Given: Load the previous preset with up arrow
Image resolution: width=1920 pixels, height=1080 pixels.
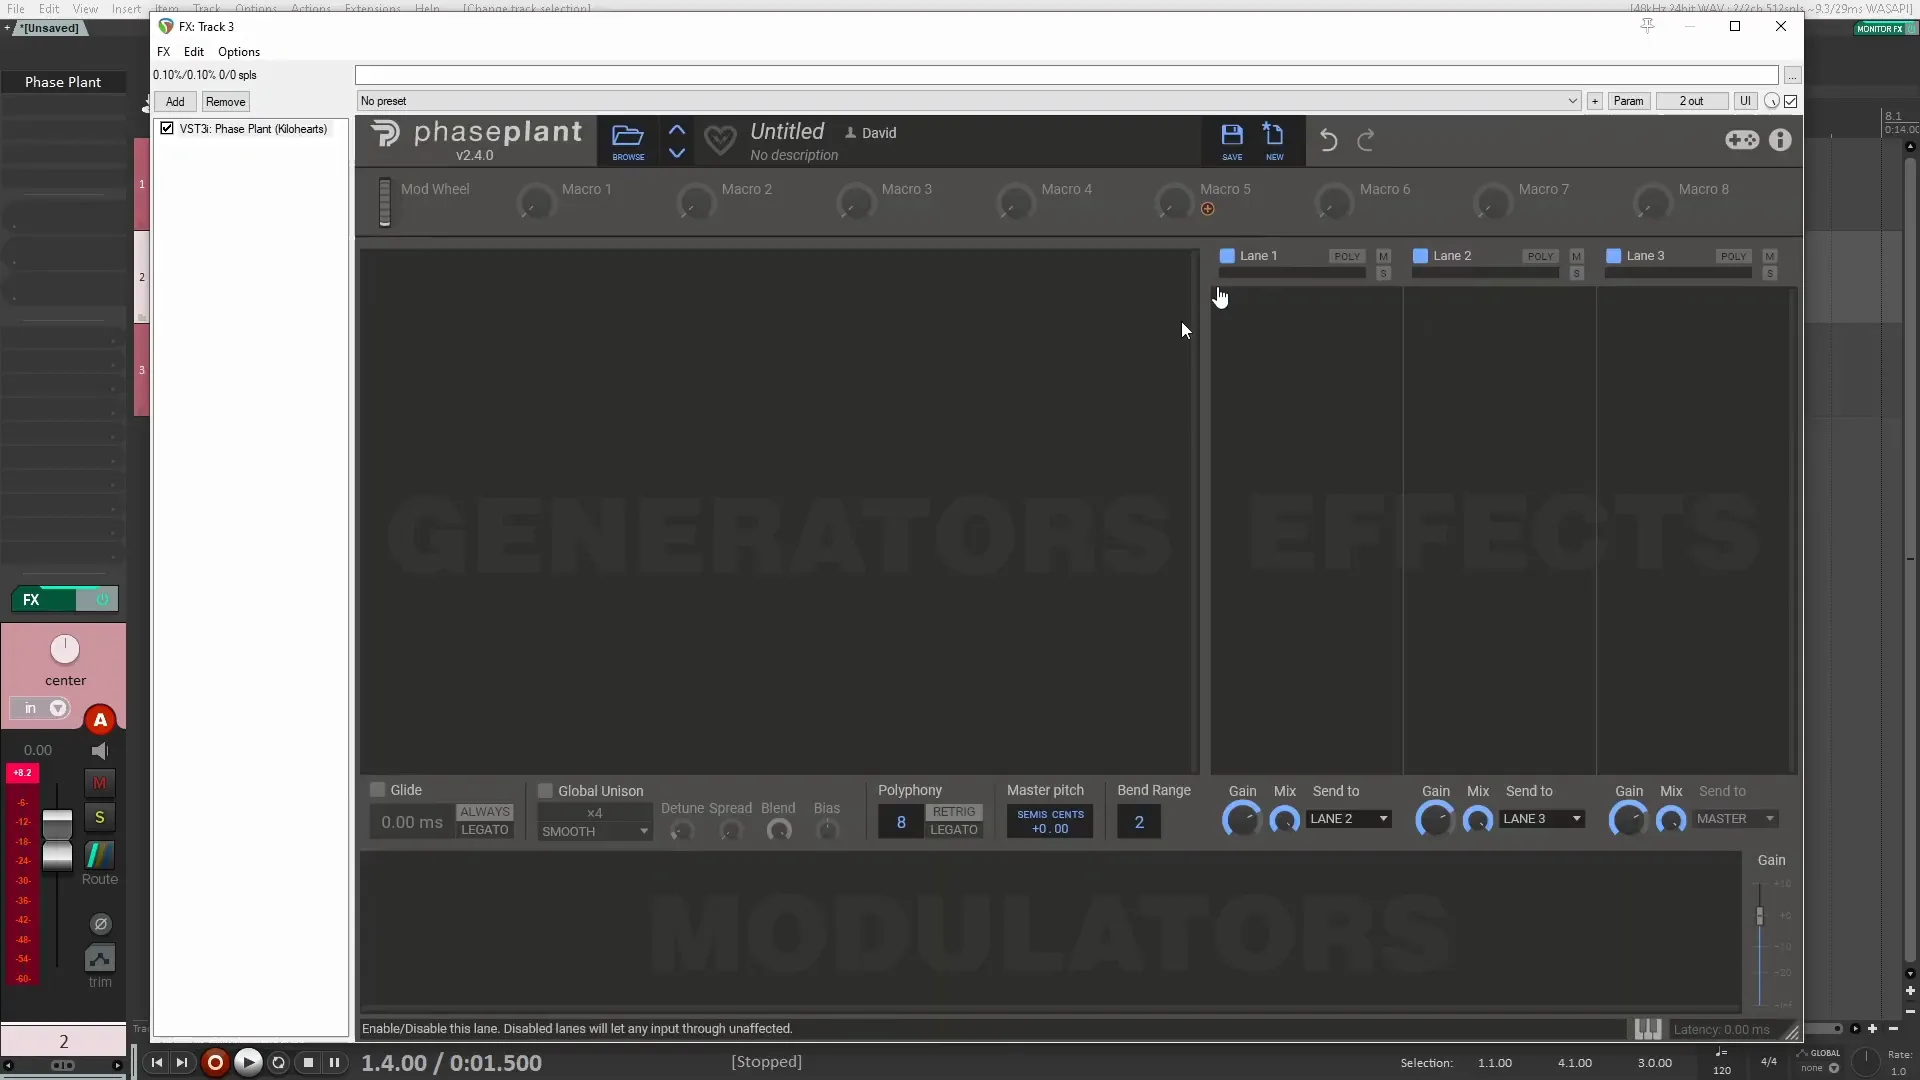Looking at the screenshot, I should pyautogui.click(x=677, y=130).
